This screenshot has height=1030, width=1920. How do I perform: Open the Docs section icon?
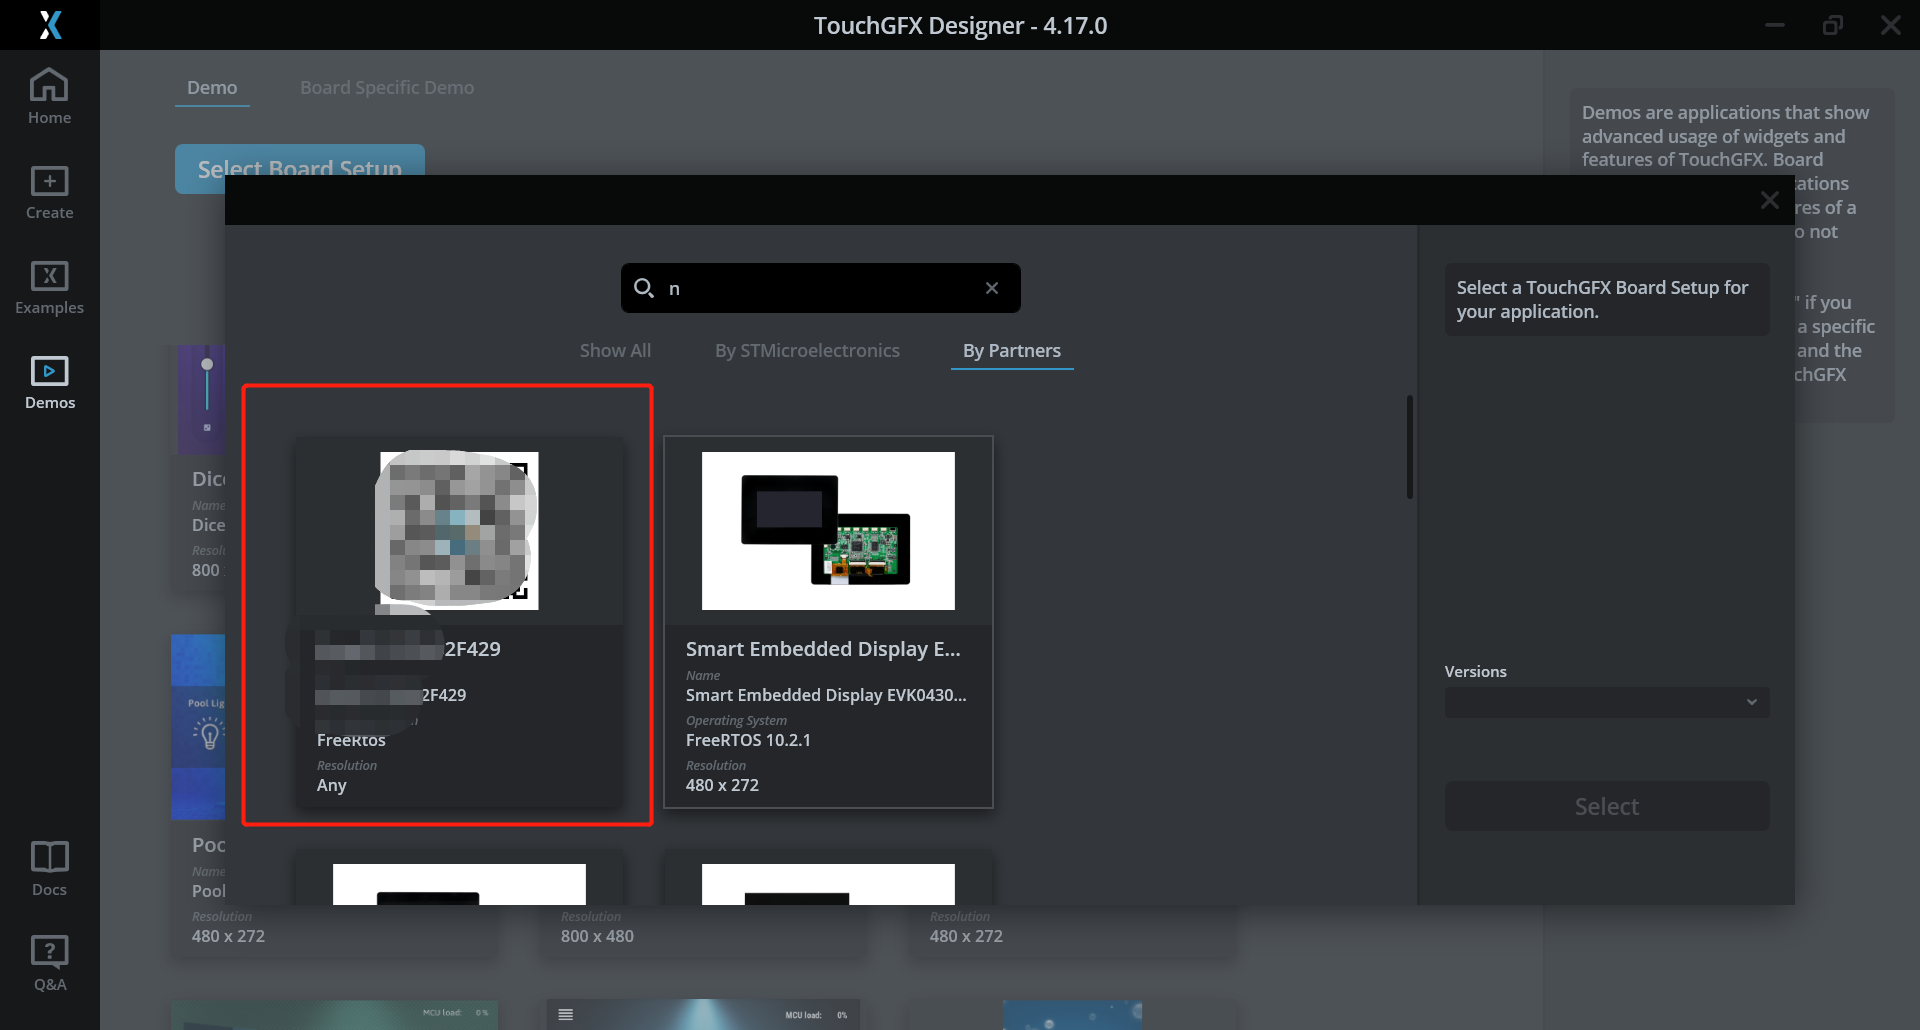click(49, 866)
